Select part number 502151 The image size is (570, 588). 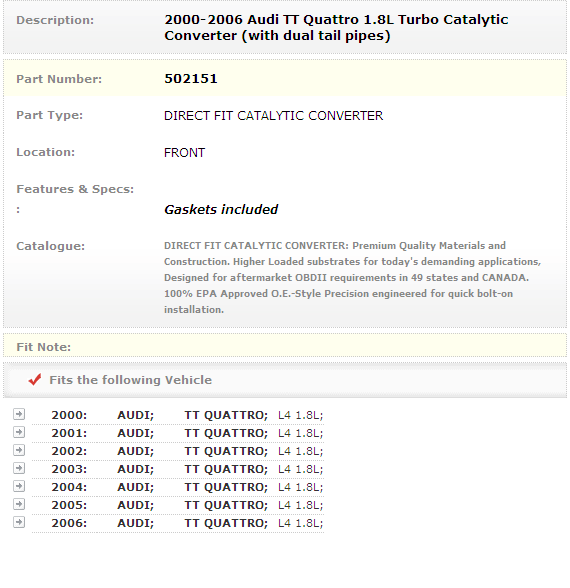point(191,79)
